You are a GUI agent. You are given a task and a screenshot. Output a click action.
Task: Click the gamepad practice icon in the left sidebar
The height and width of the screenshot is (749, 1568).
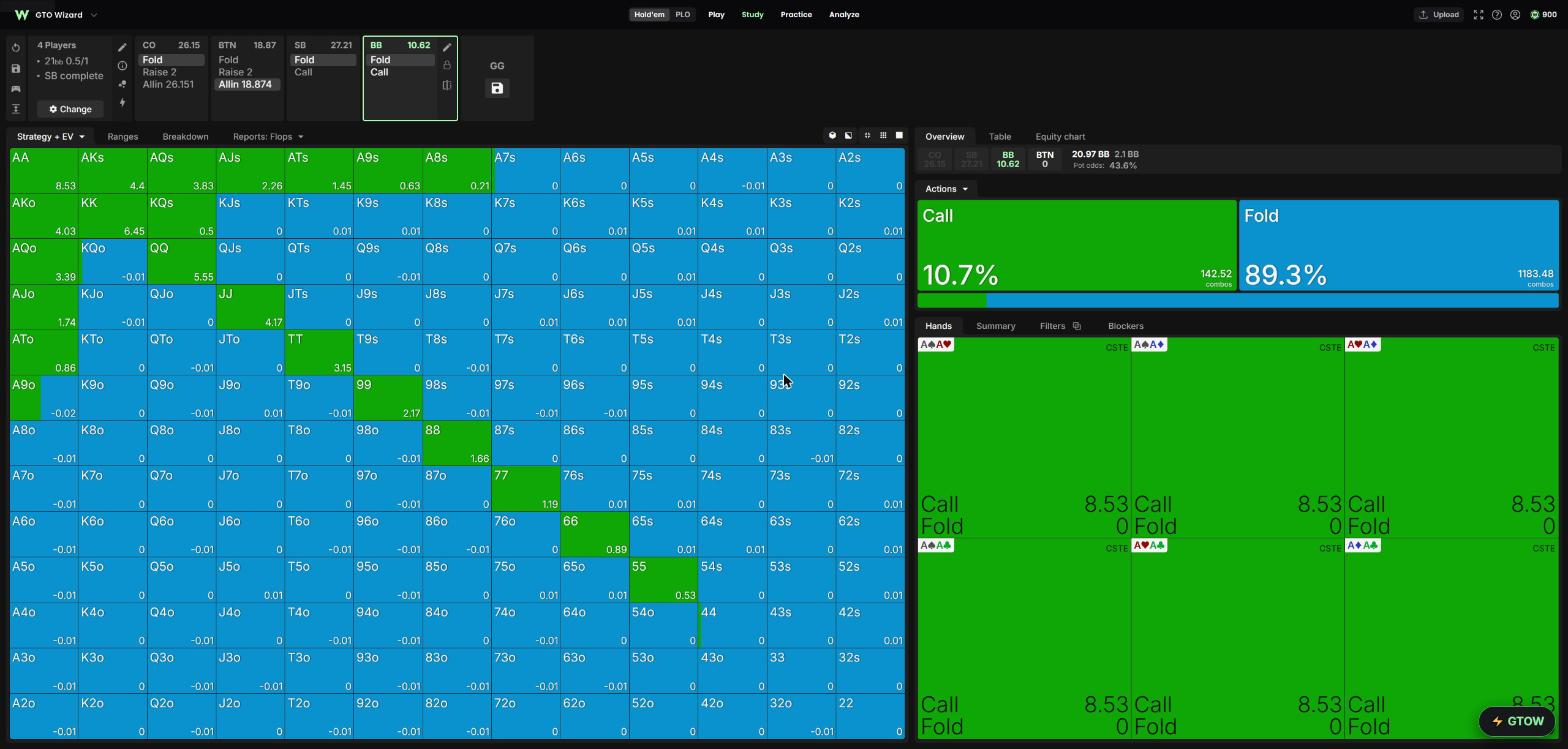pos(16,89)
